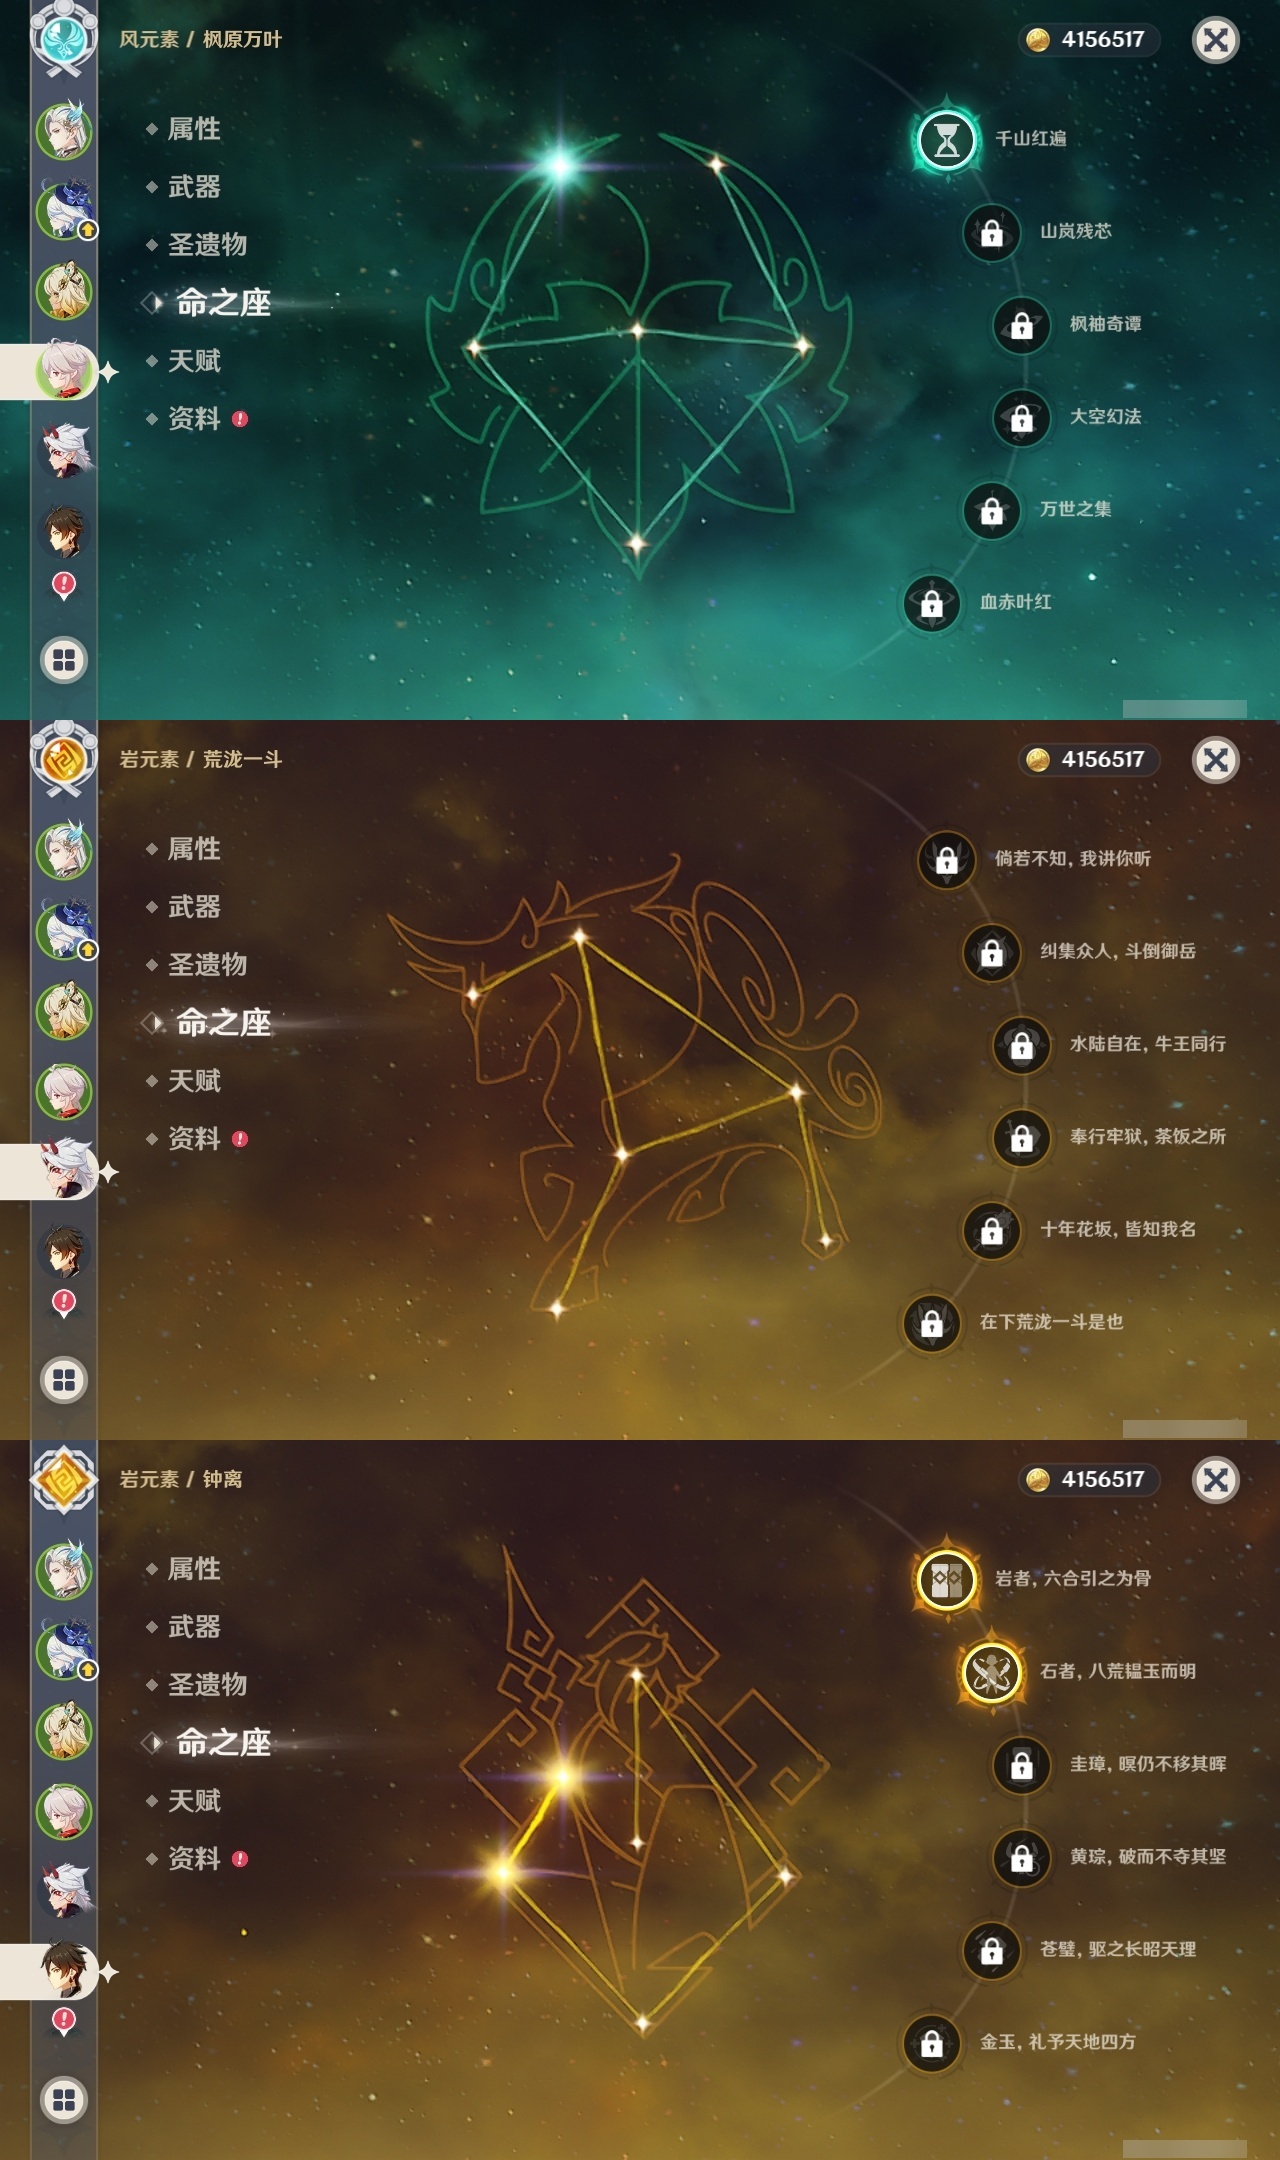Select the locked 山岚残芯 constellation node
Image resolution: width=1280 pixels, height=2160 pixels.
991,232
